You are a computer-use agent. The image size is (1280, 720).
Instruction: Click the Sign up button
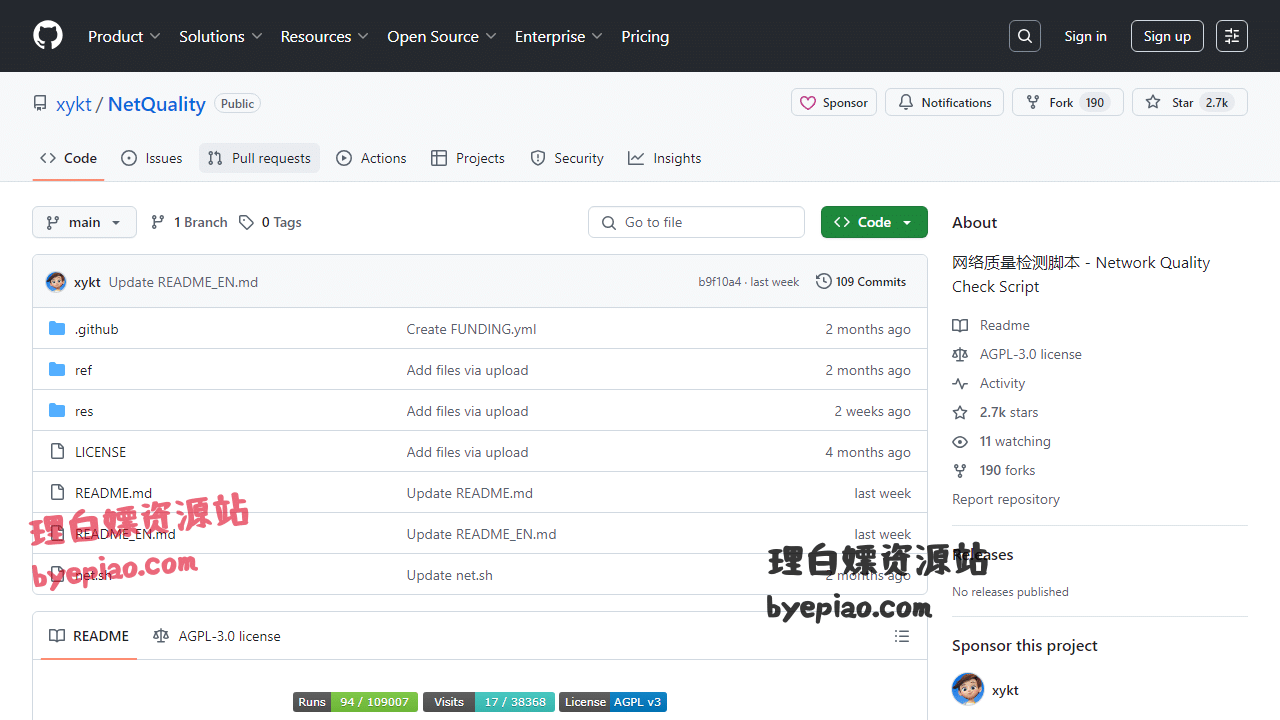click(x=1167, y=36)
